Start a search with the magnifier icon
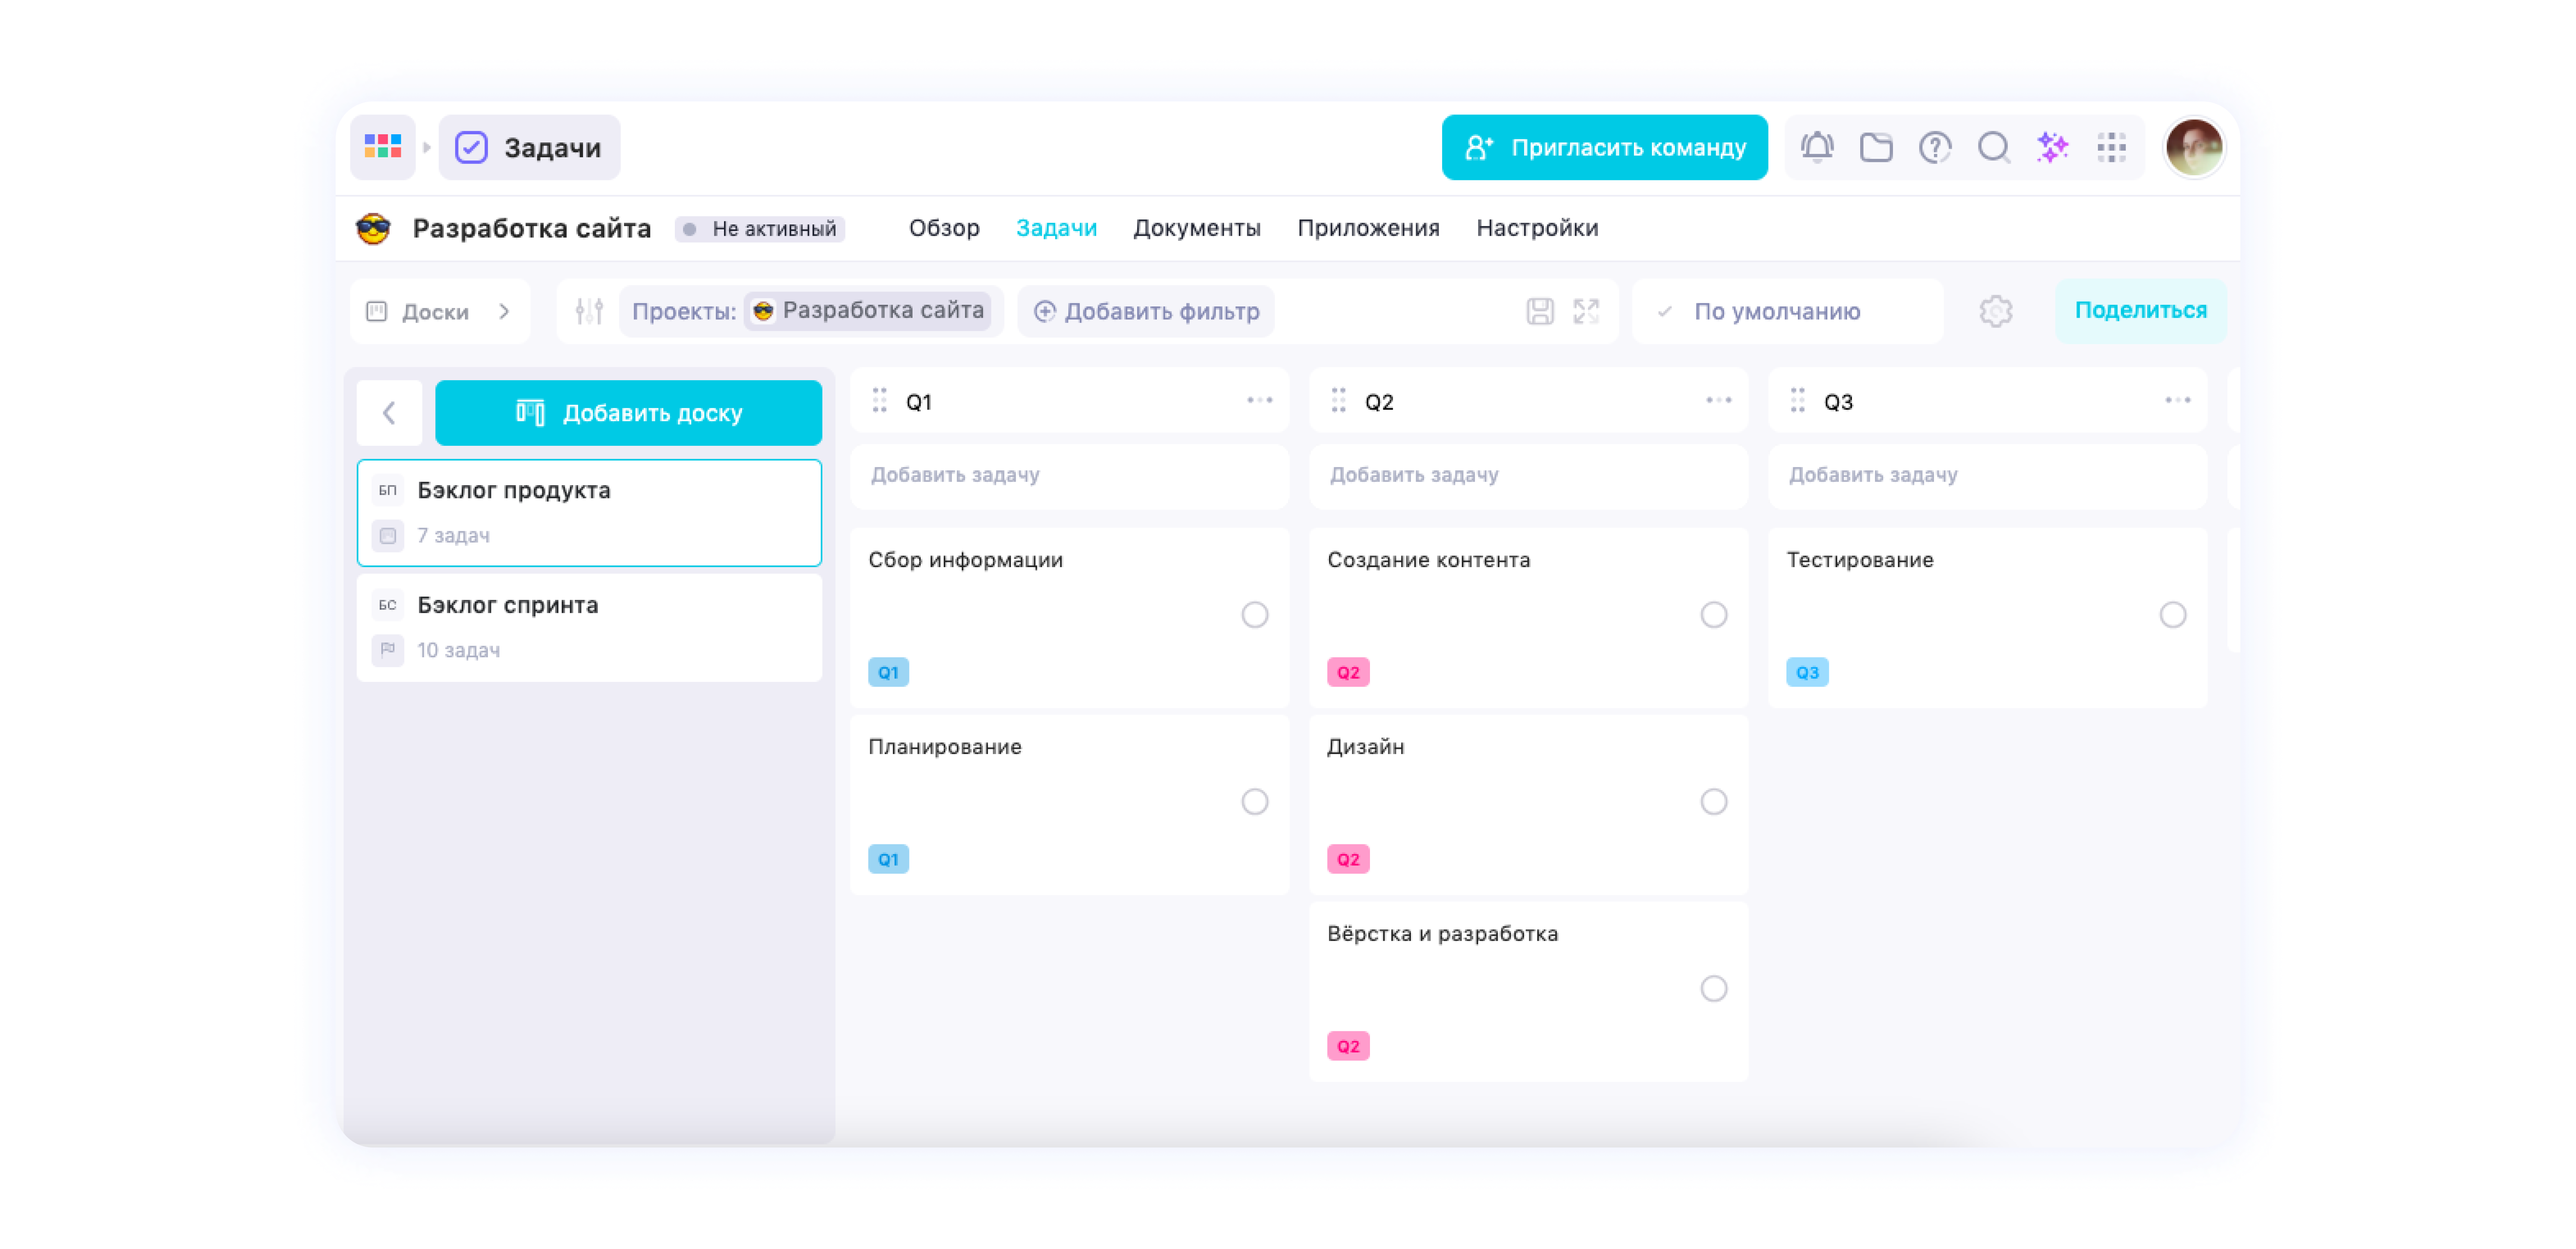The image size is (2576, 1249). pos(1995,147)
